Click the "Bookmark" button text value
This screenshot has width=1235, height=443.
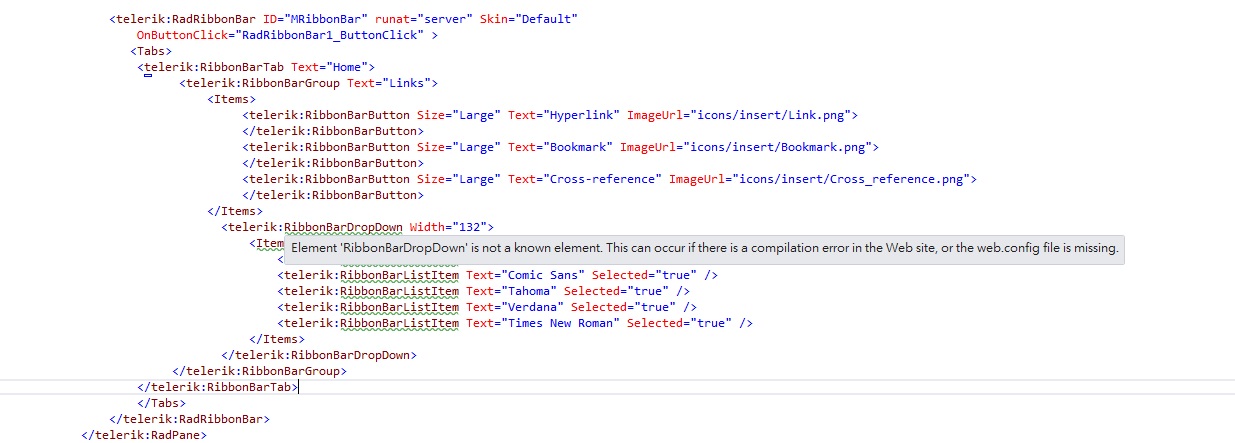click(x=579, y=147)
